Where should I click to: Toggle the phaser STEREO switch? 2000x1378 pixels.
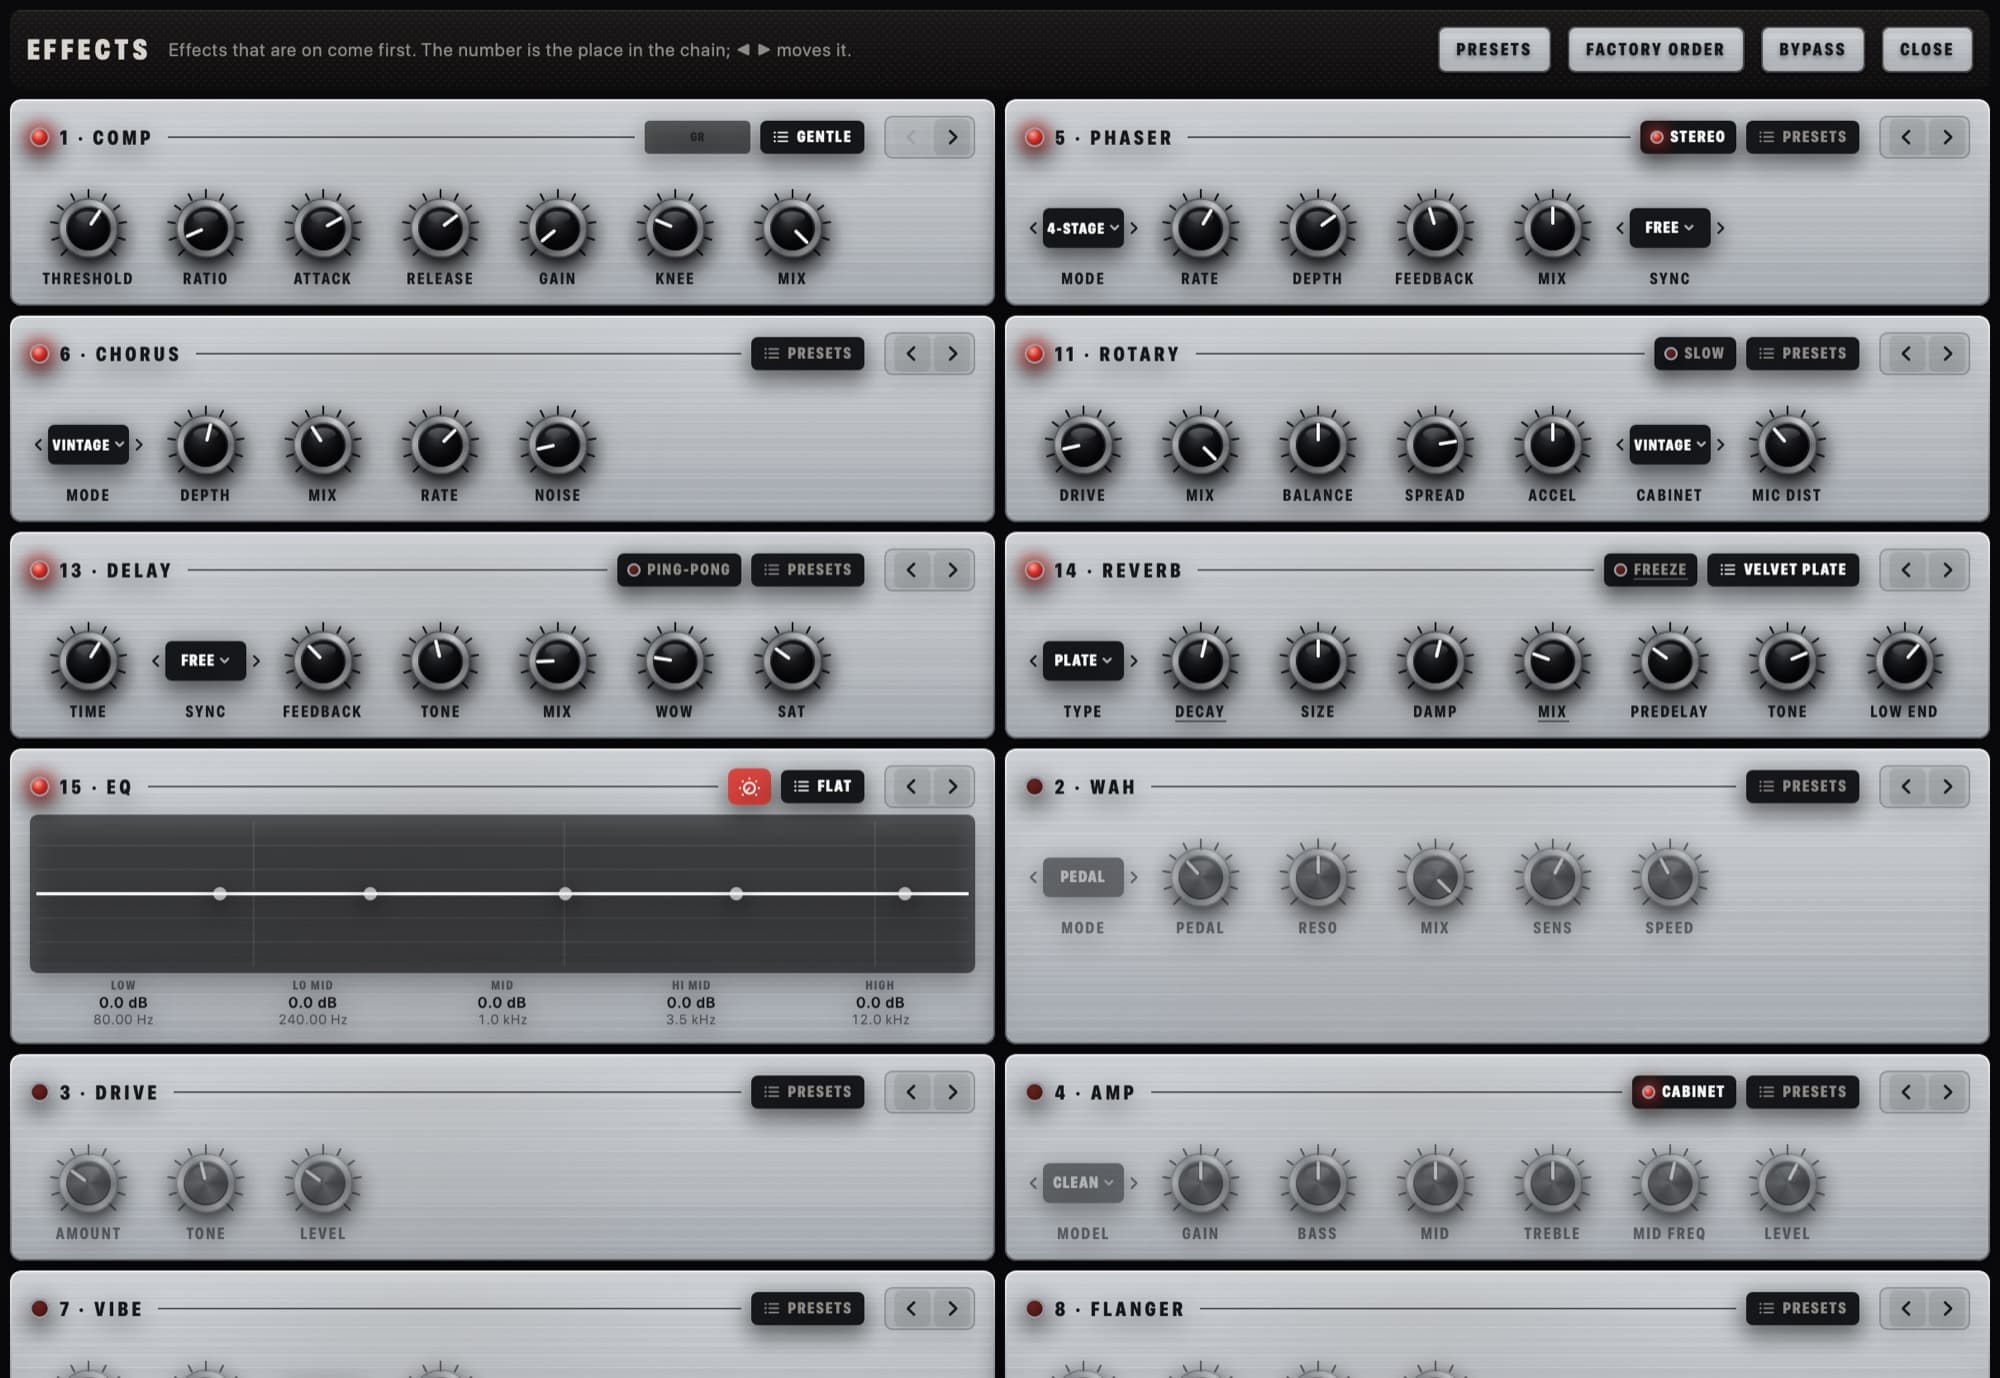[x=1687, y=137]
